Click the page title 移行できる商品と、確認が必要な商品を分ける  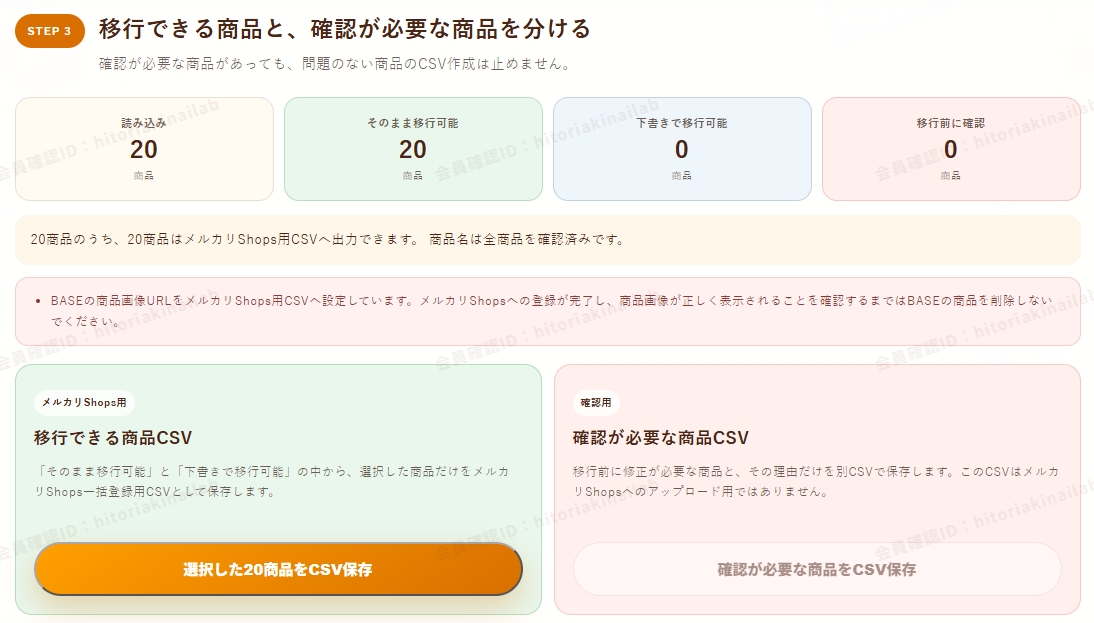click(345, 29)
